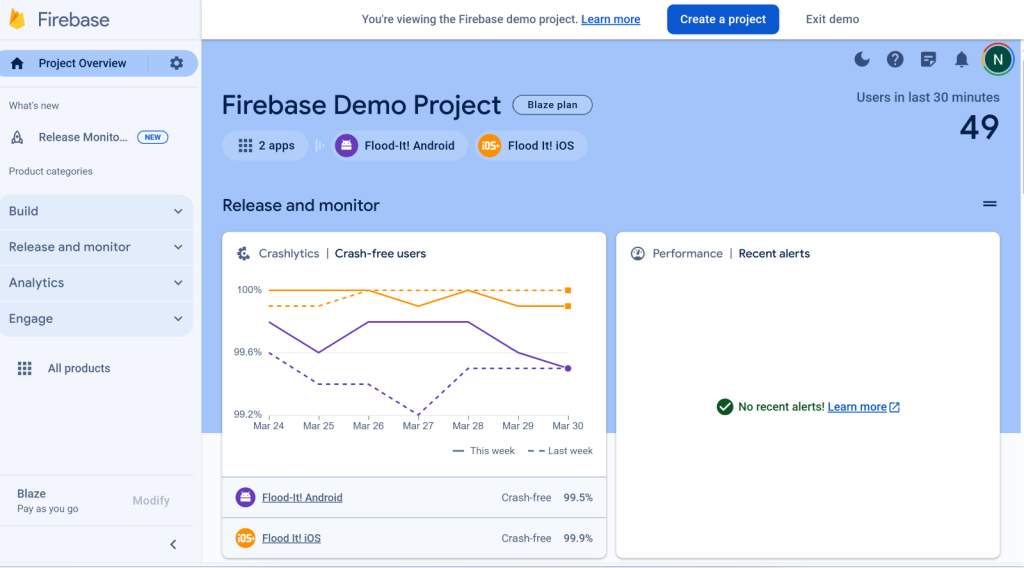The image size is (1024, 568).
Task: Open project settings gear icon
Action: pyautogui.click(x=176, y=63)
